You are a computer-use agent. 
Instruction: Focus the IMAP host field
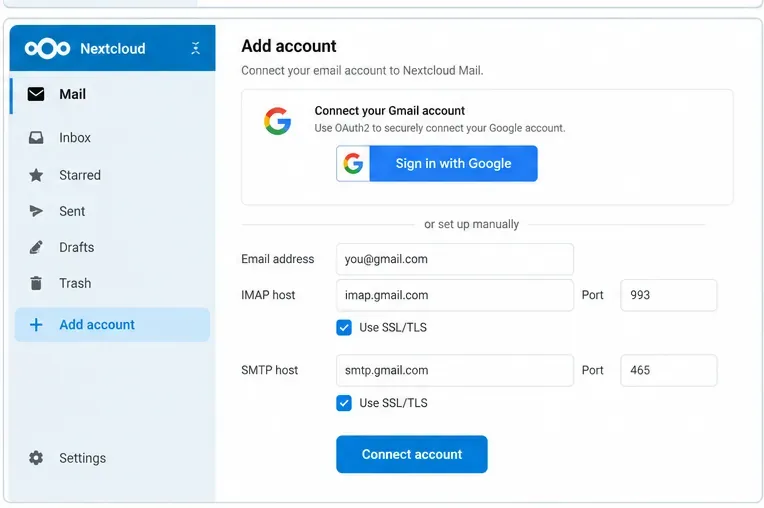455,295
